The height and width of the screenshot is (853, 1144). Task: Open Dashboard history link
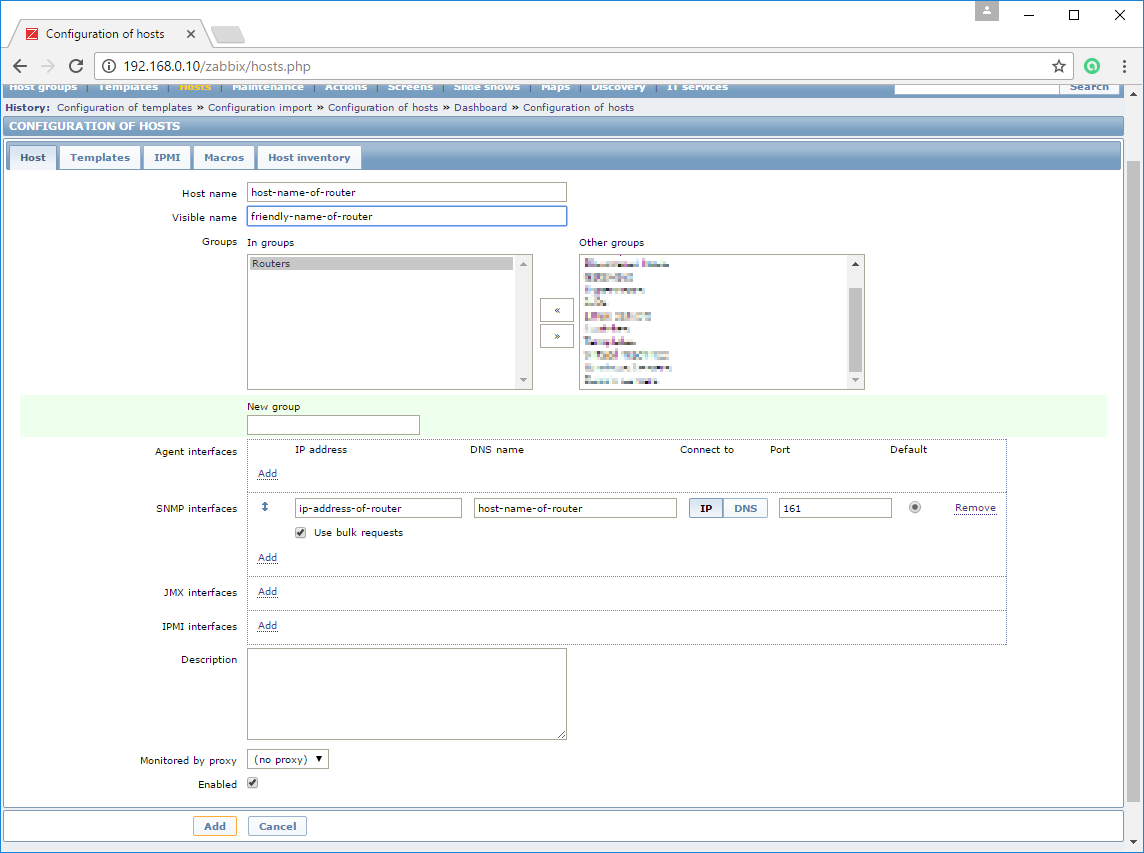480,107
